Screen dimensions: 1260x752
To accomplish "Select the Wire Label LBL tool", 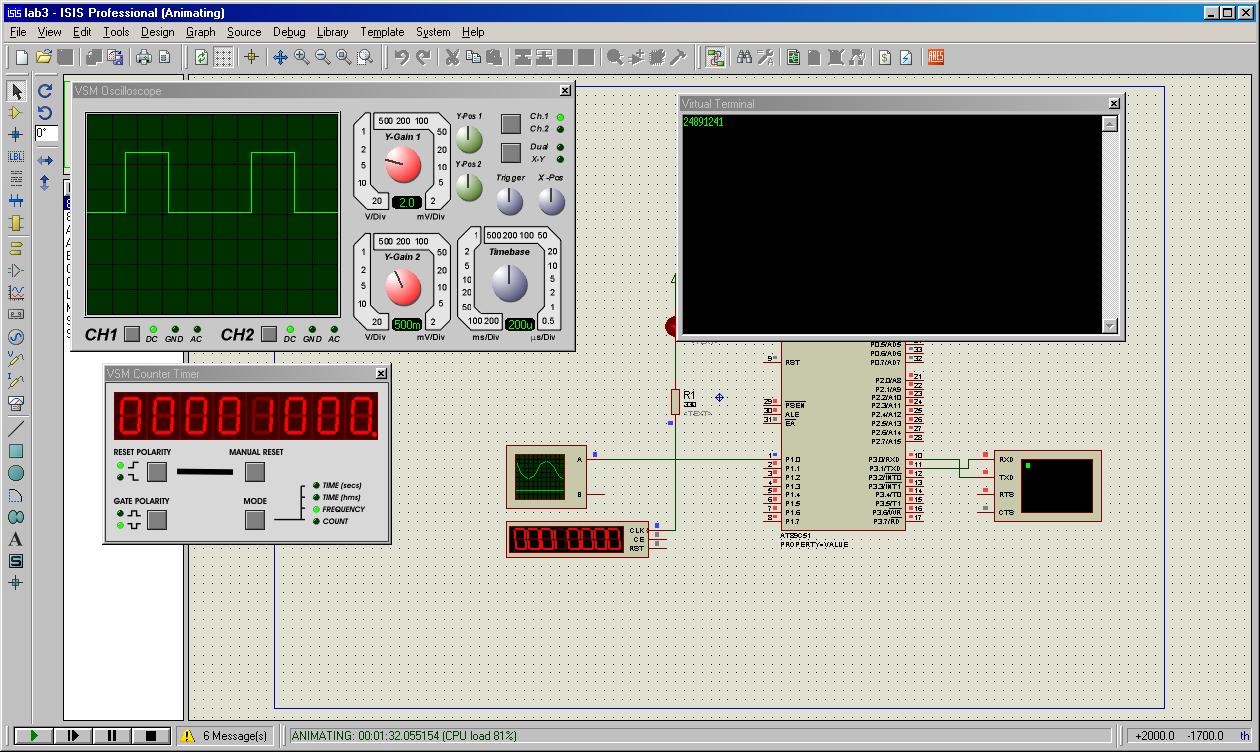I will (x=16, y=156).
